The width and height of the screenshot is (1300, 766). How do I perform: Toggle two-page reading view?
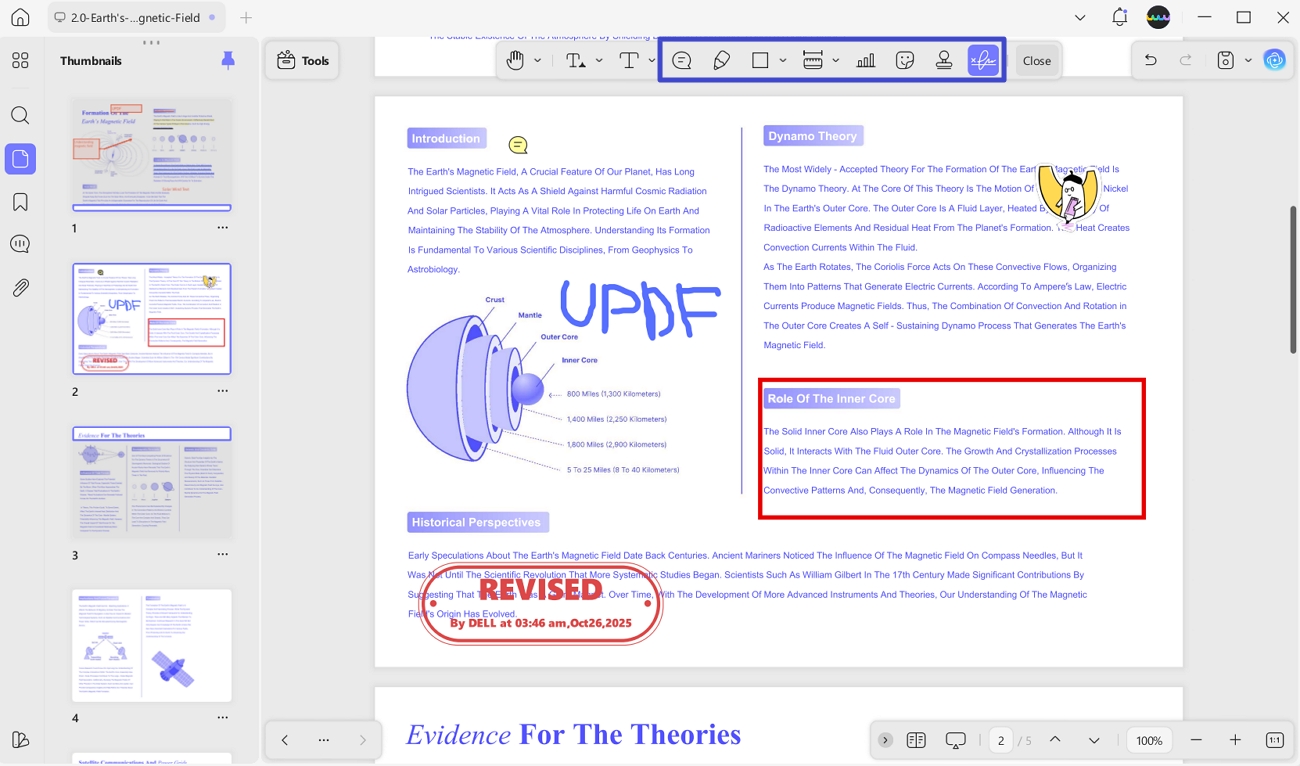[x=916, y=739]
